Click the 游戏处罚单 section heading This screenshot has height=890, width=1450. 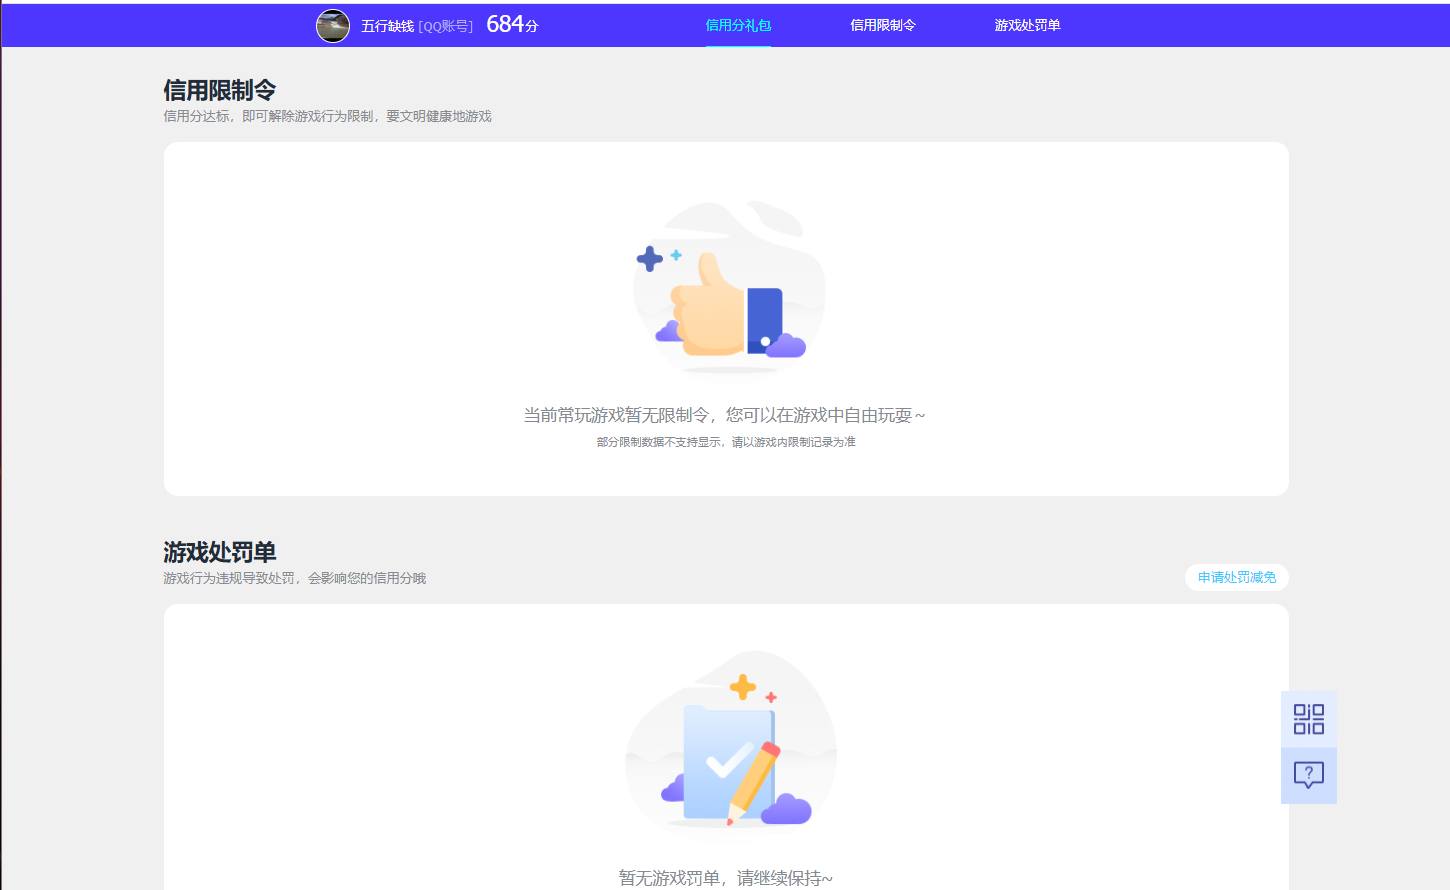(220, 552)
